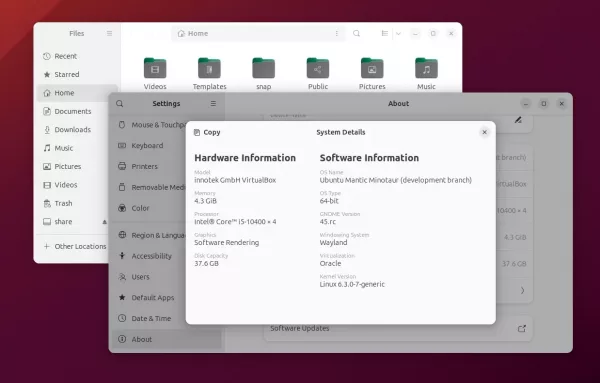Select About in Settings sidebar
600x383 pixels.
[x=167, y=339]
